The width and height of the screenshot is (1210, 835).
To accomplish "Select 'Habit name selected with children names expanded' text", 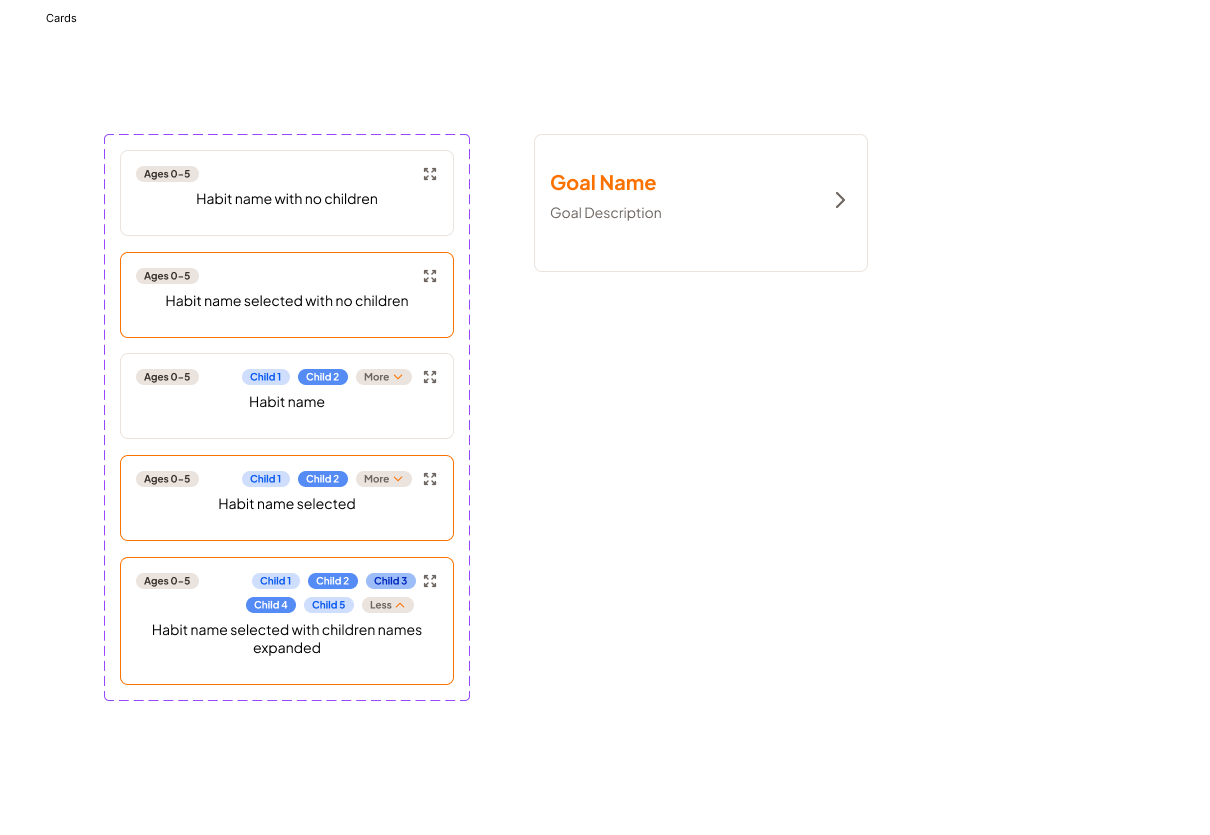I will [x=287, y=639].
